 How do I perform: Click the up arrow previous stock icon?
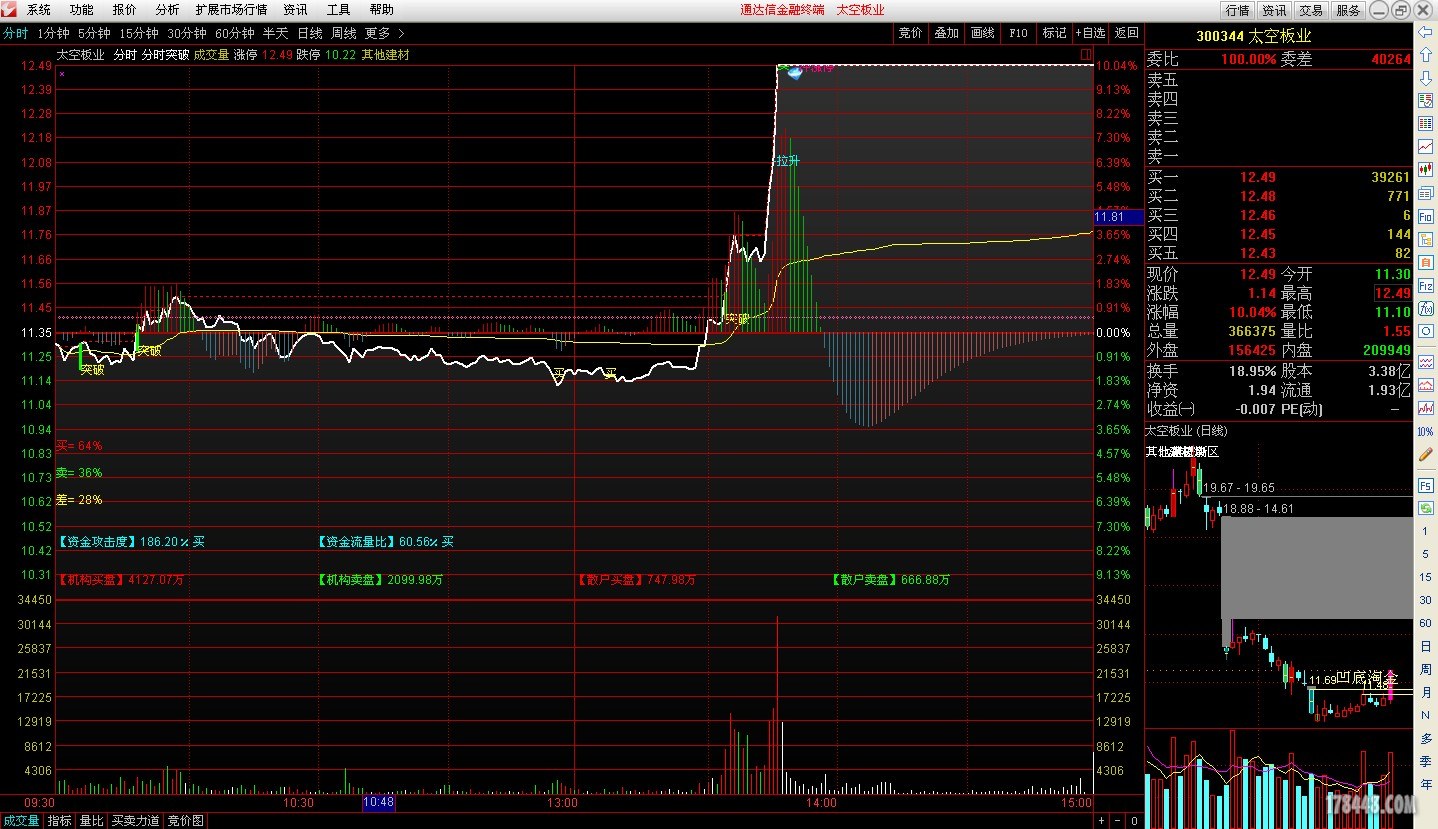(1425, 55)
